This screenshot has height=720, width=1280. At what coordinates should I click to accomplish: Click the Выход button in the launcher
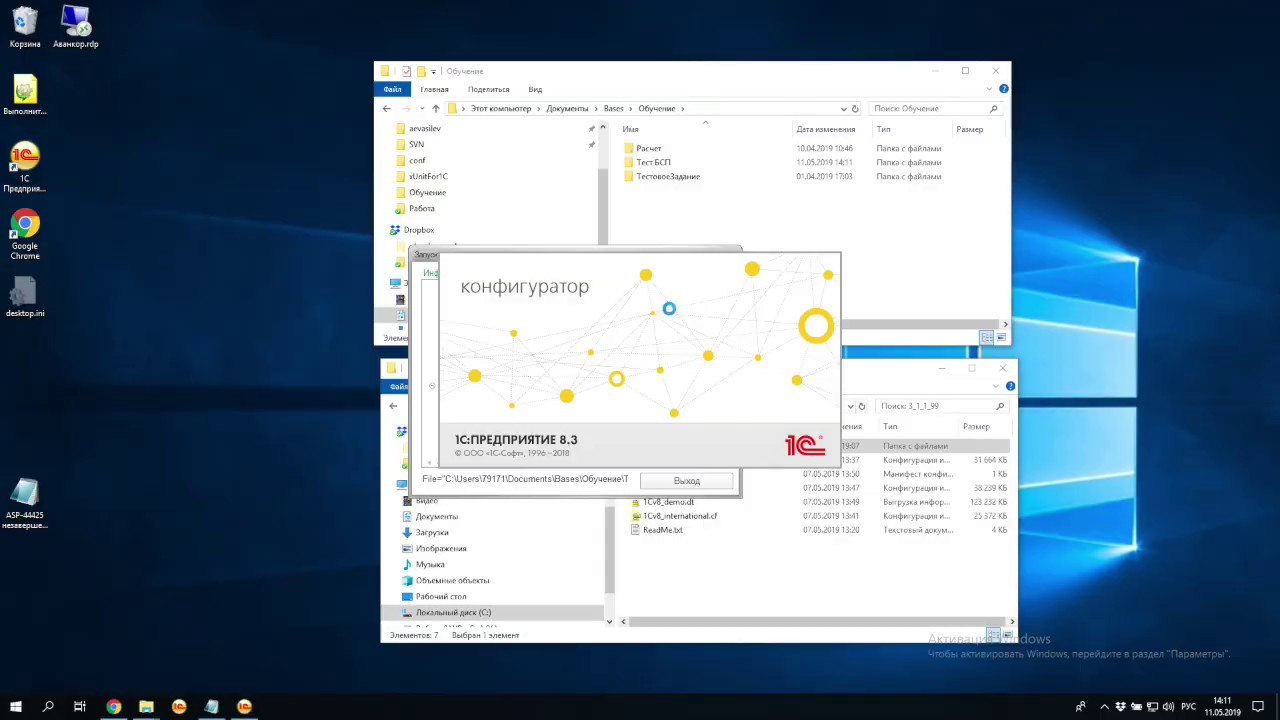coord(687,481)
